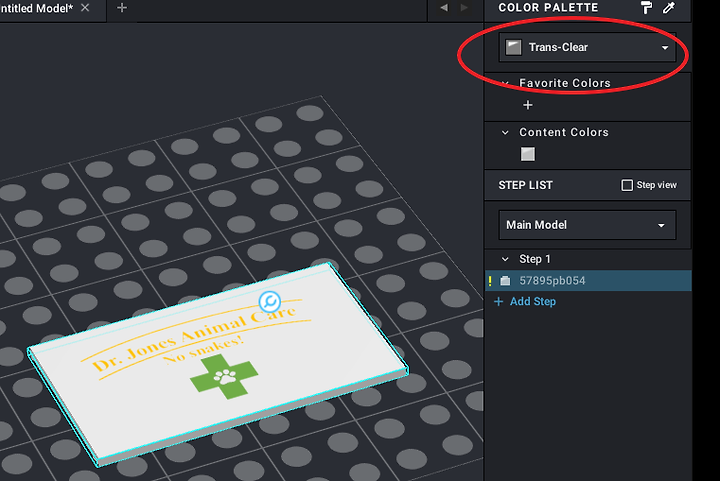720x481 pixels.
Task: Click the Trans-Clear swatch in the dropdown
Action: coord(513,47)
